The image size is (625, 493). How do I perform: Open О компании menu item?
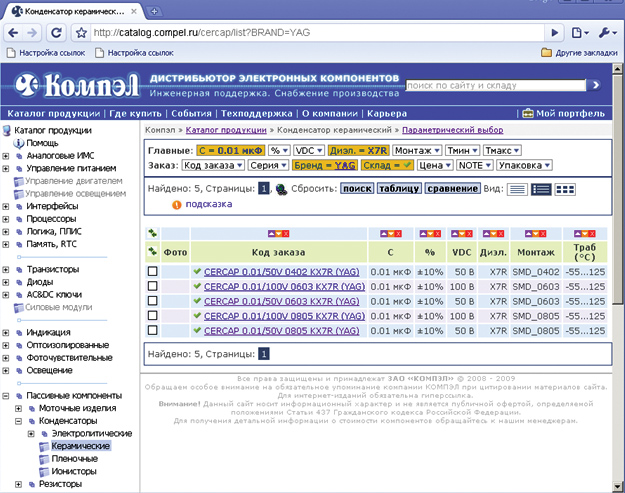pyautogui.click(x=330, y=114)
